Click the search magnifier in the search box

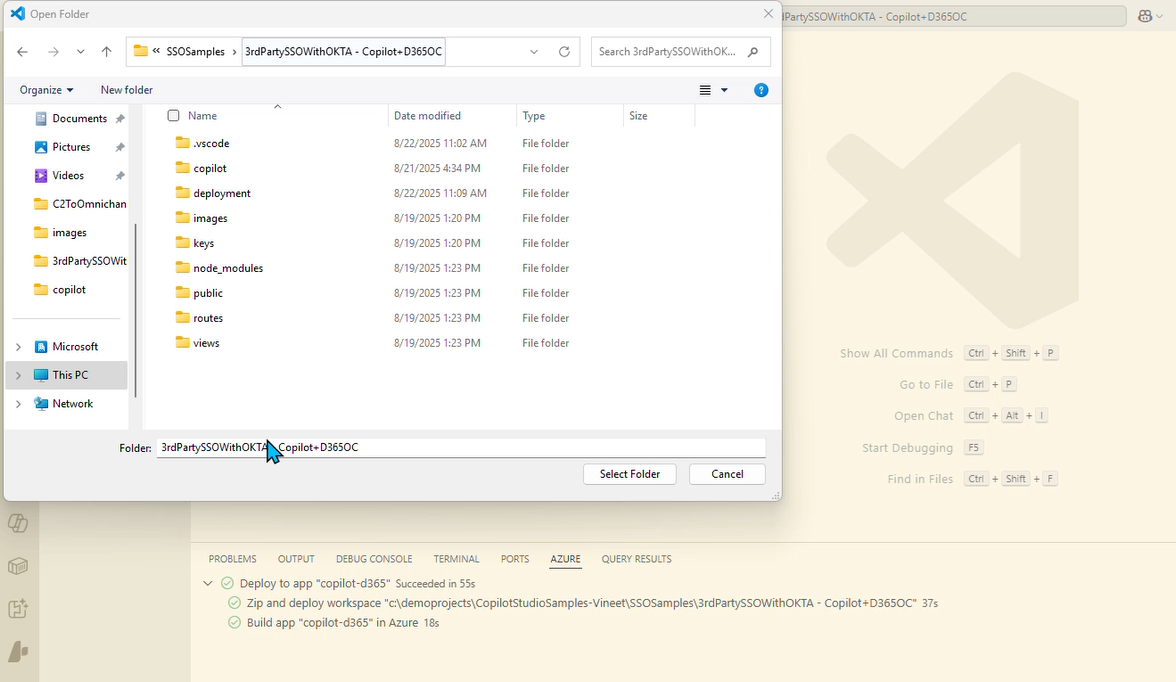click(754, 51)
